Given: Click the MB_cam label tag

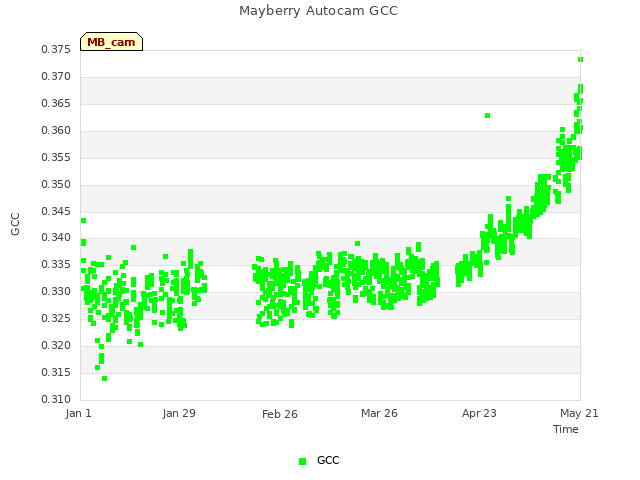Looking at the screenshot, I should pyautogui.click(x=111, y=42).
